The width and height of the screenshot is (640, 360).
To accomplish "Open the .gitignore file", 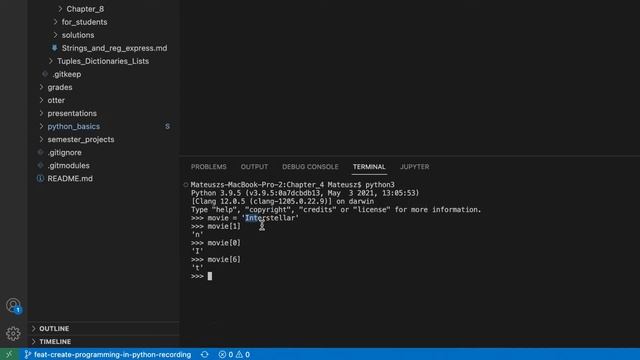I will pos(64,152).
